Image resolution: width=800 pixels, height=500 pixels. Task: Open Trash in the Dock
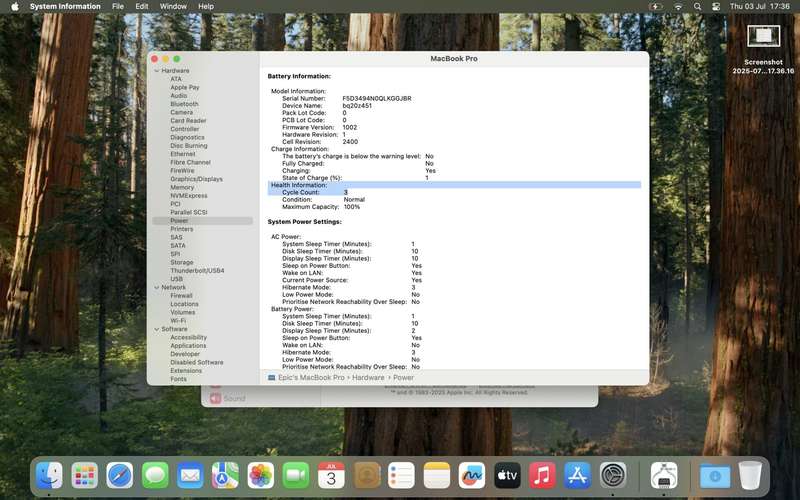(x=750, y=475)
